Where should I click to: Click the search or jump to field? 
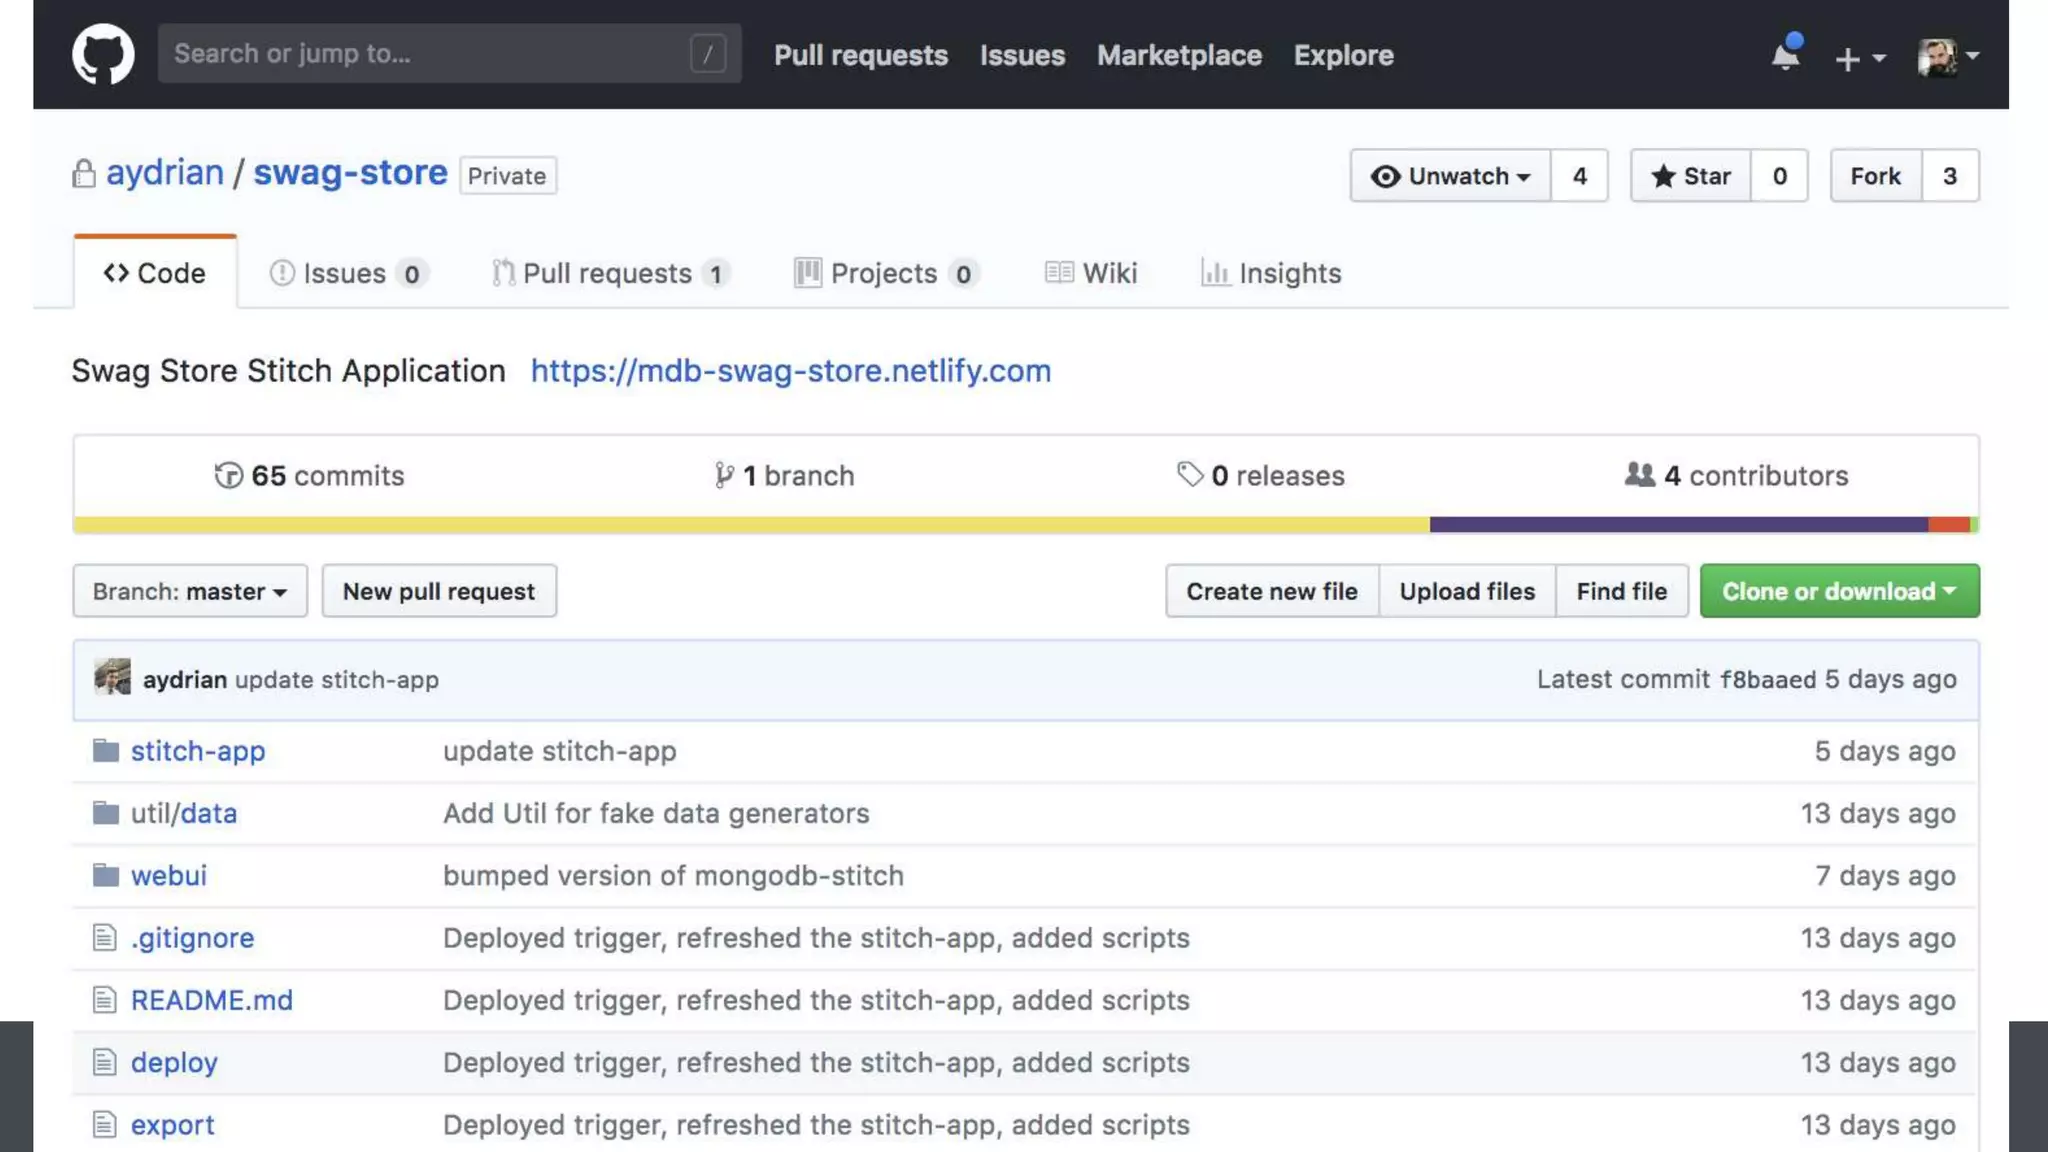tap(449, 53)
